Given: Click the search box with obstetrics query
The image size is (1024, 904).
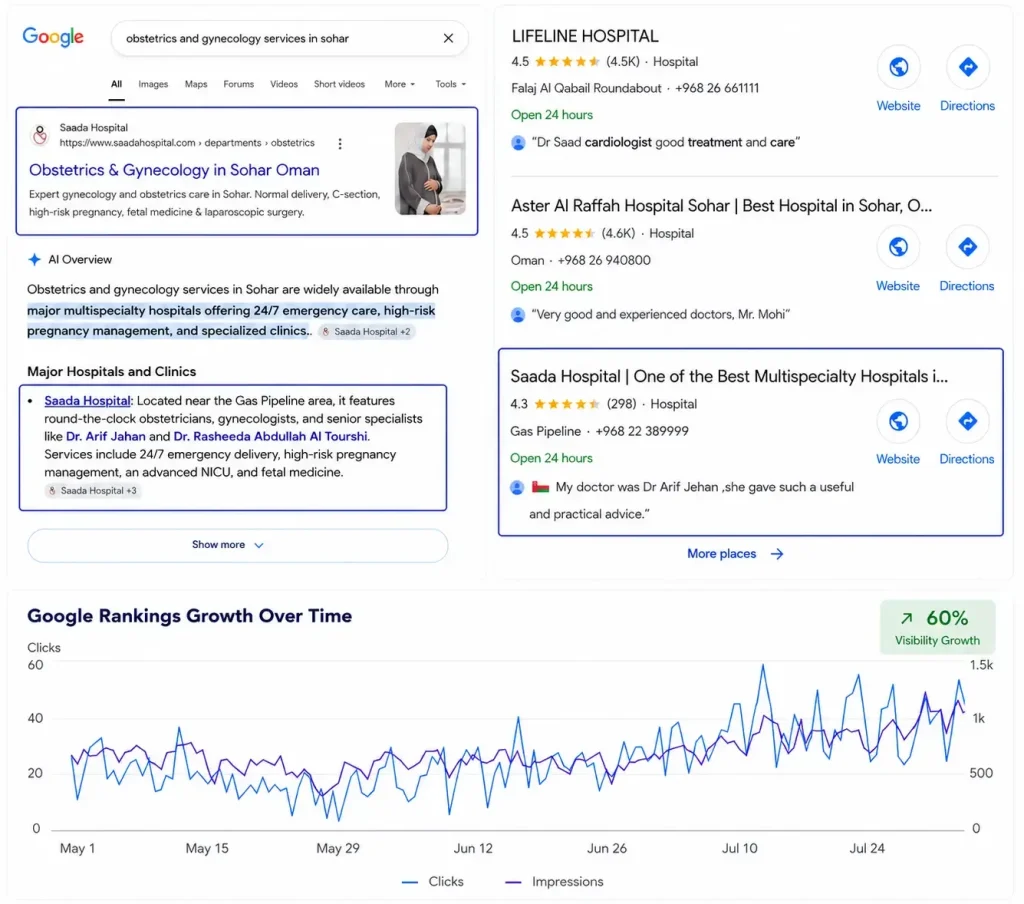Looking at the screenshot, I should pyautogui.click(x=289, y=39).
